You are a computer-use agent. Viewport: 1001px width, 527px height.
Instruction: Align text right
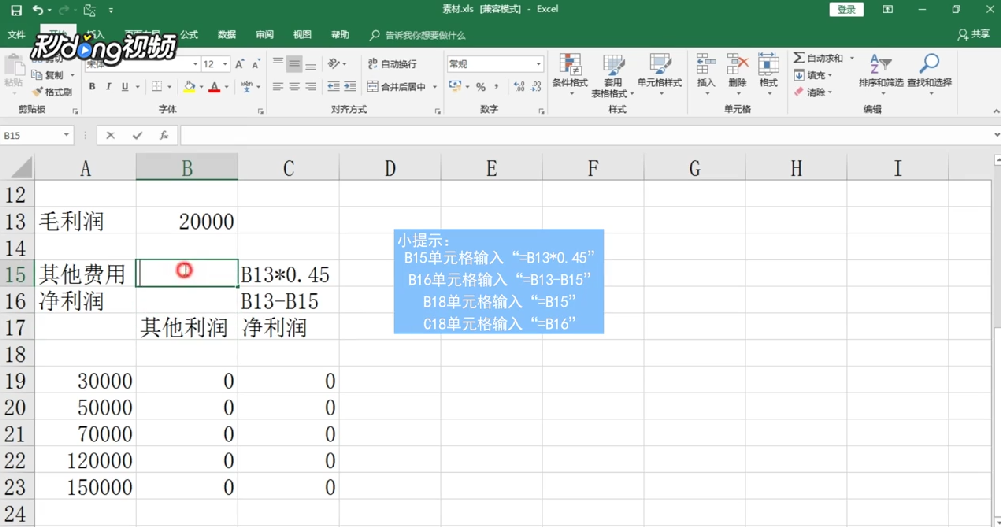click(310, 87)
